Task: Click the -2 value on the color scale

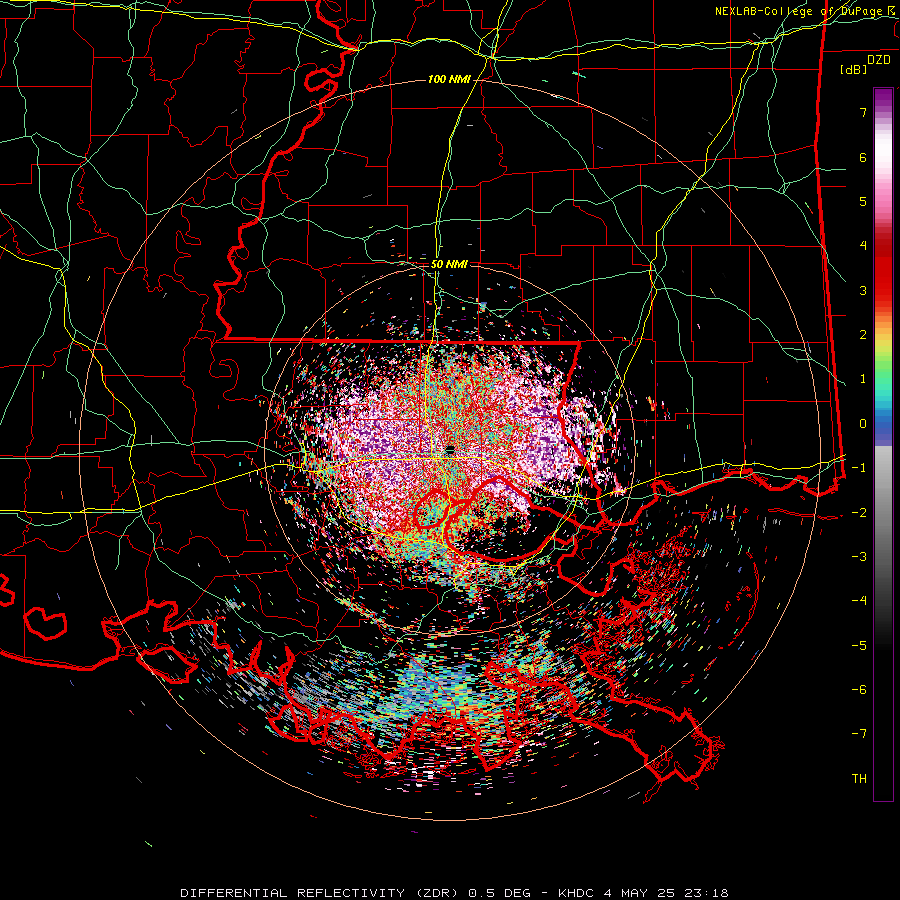Action: pyautogui.click(x=859, y=513)
